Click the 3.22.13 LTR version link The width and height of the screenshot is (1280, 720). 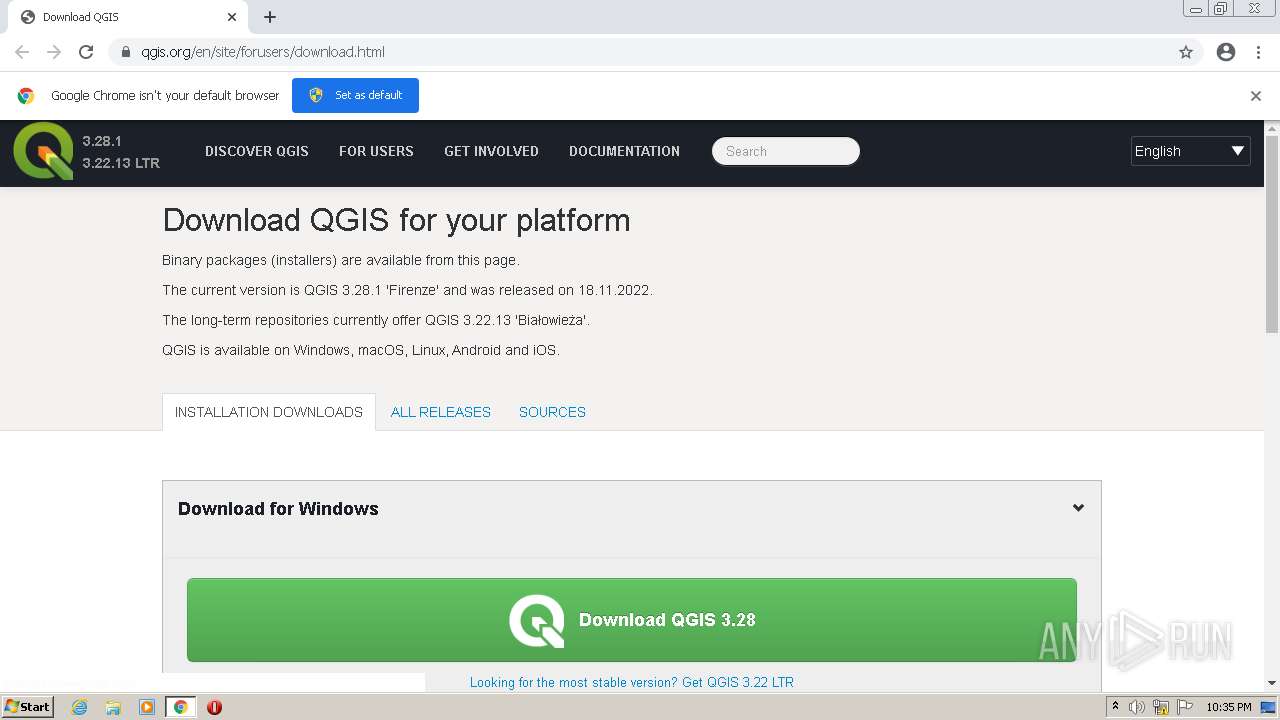coord(121,163)
